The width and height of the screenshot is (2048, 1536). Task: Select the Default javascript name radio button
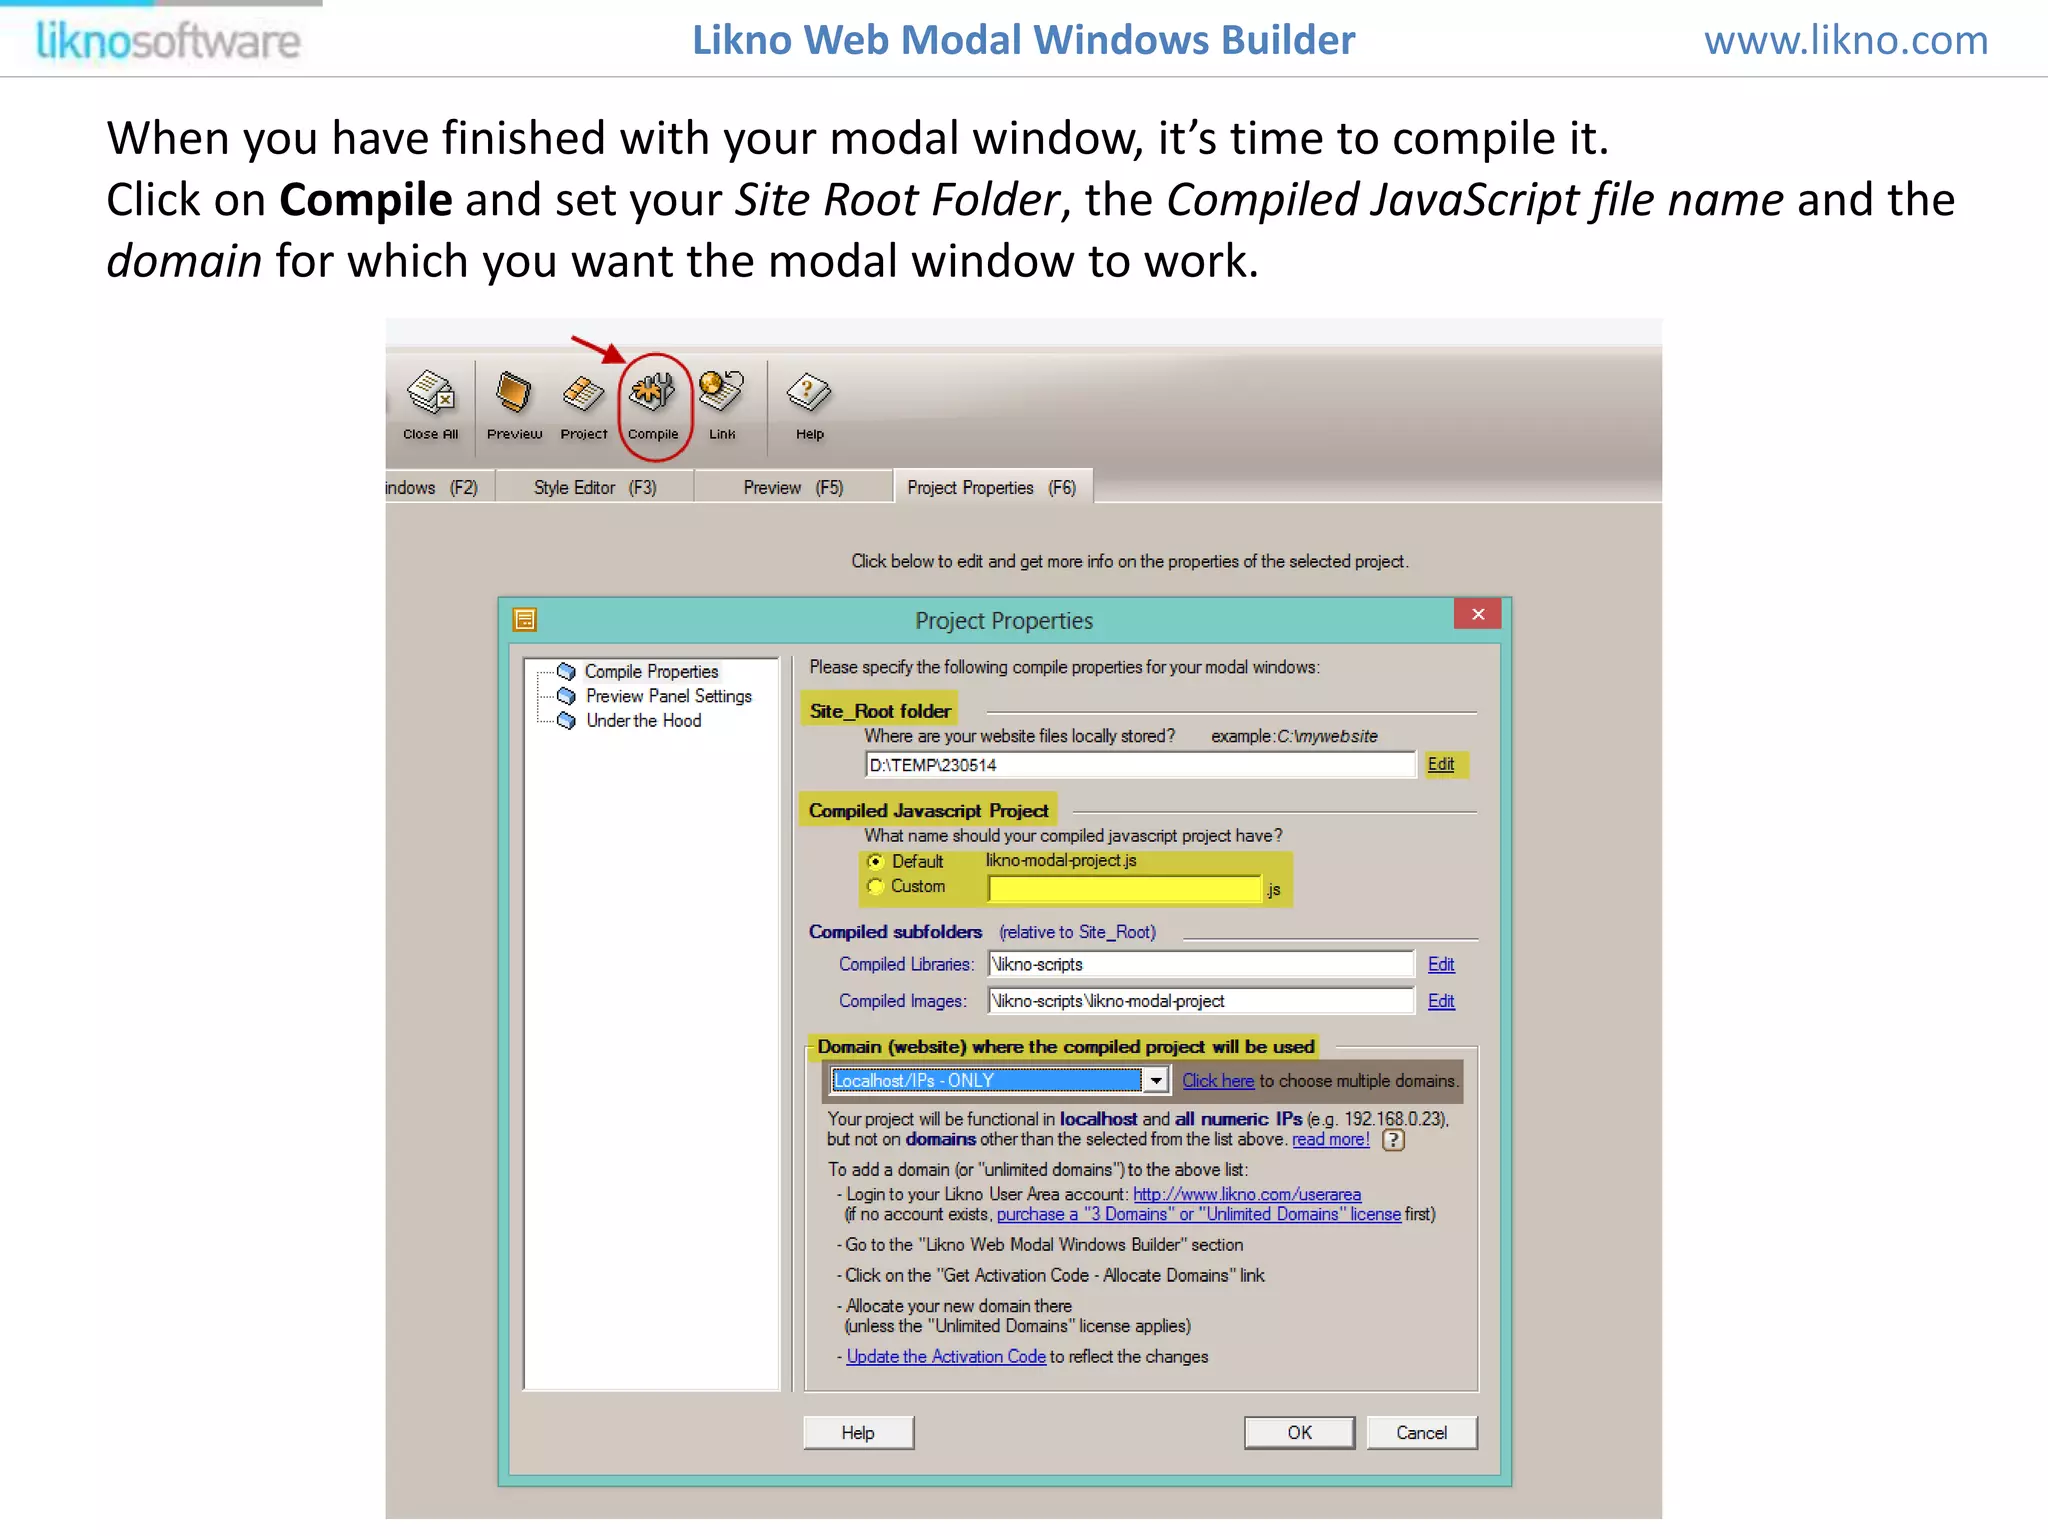(875, 861)
